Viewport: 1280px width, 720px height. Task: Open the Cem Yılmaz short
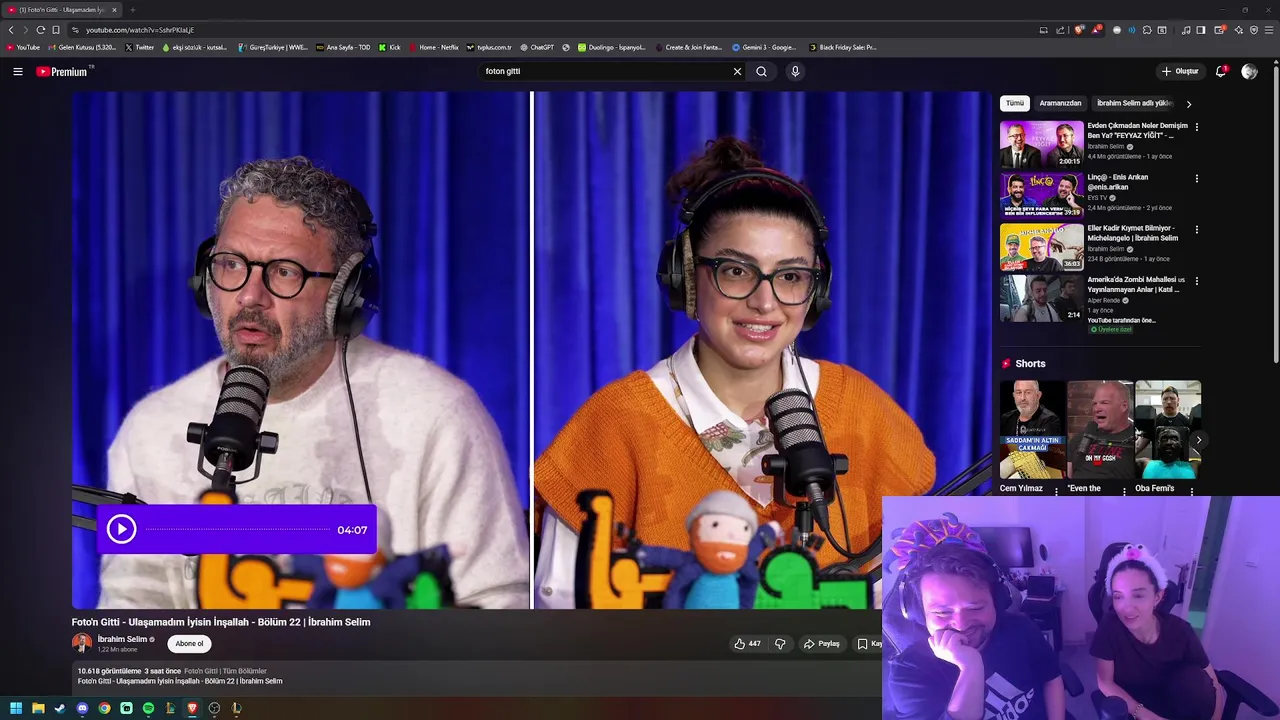pyautogui.click(x=1032, y=429)
